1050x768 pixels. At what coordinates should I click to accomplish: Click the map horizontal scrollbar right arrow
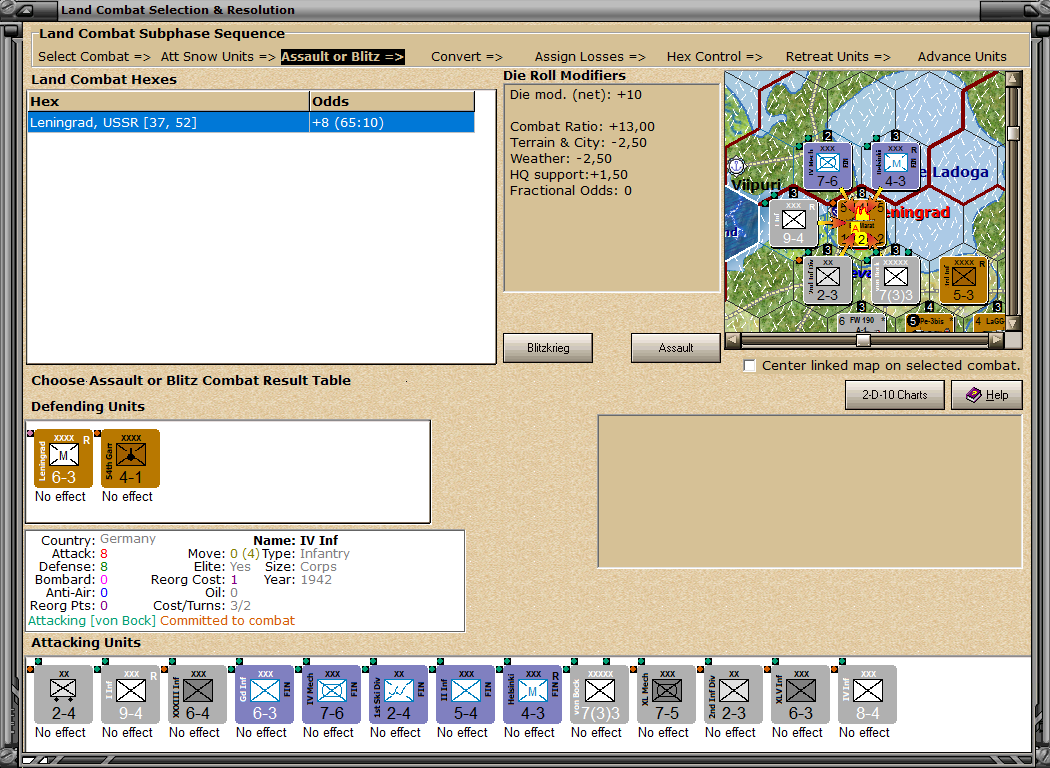(x=997, y=339)
